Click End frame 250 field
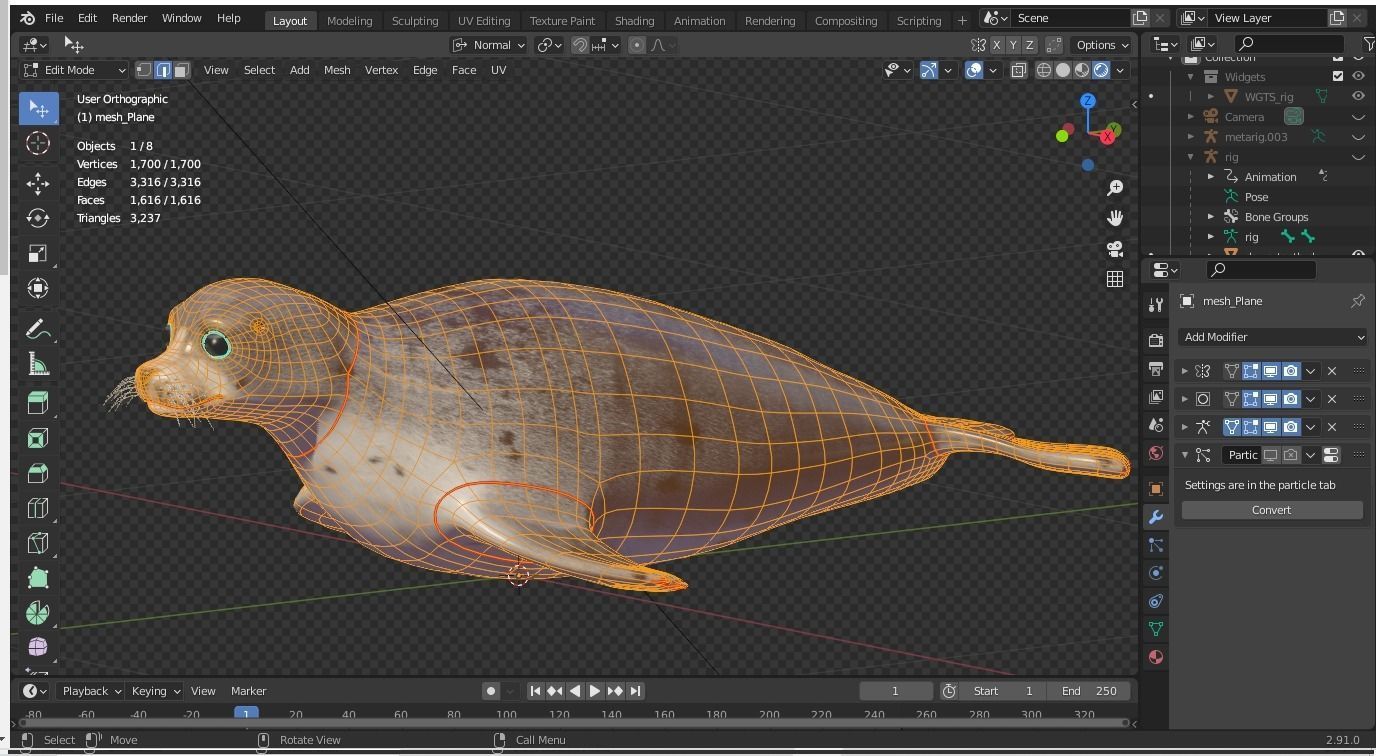This screenshot has height=756, width=1386. tap(1089, 691)
